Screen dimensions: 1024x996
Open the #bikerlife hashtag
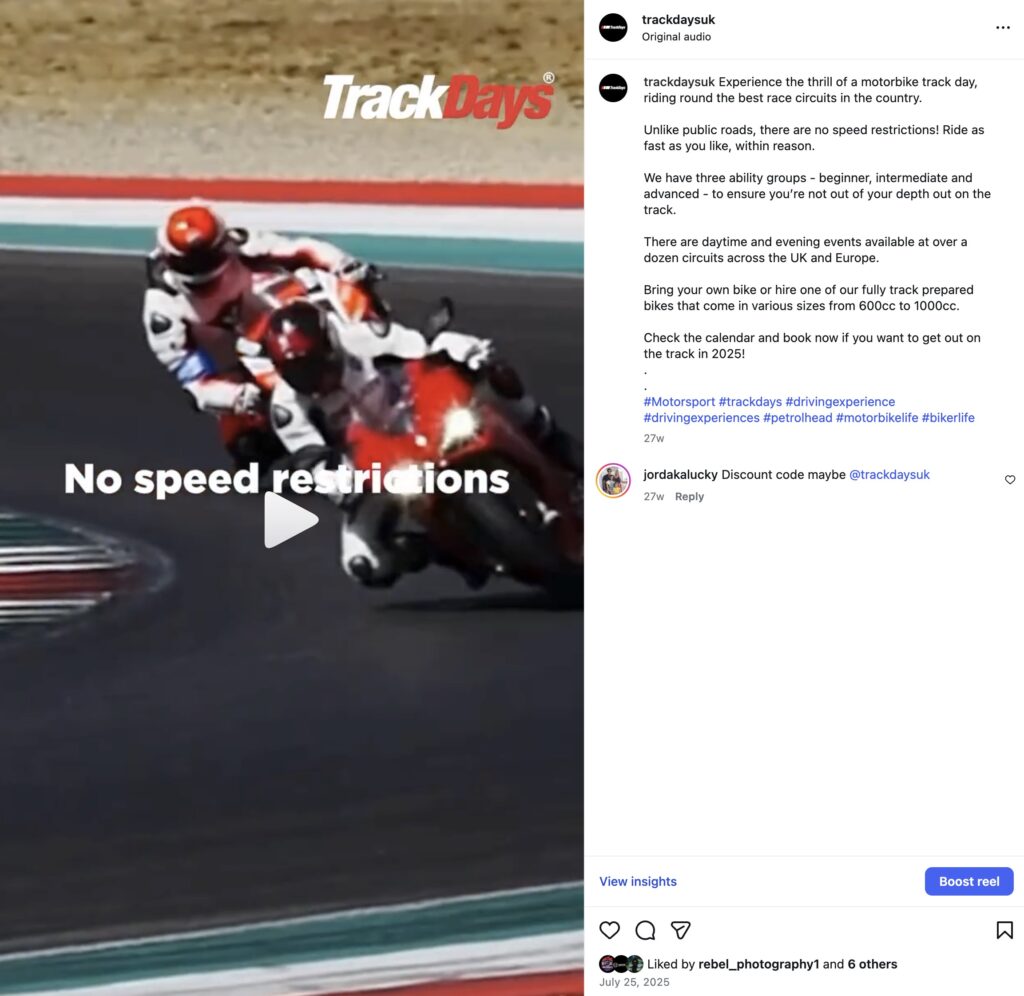click(x=948, y=418)
